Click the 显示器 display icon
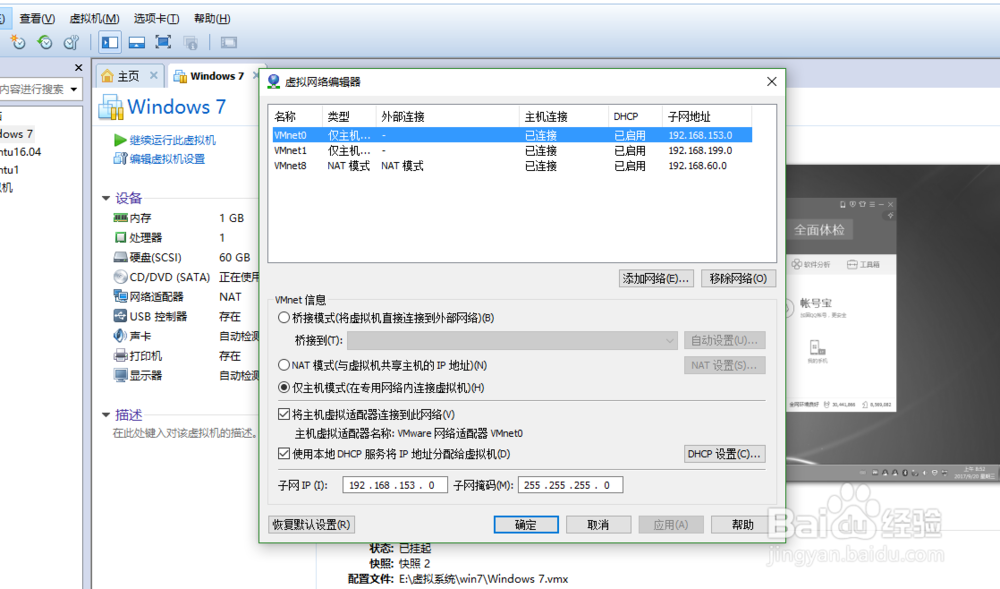1000x589 pixels. tap(120, 375)
